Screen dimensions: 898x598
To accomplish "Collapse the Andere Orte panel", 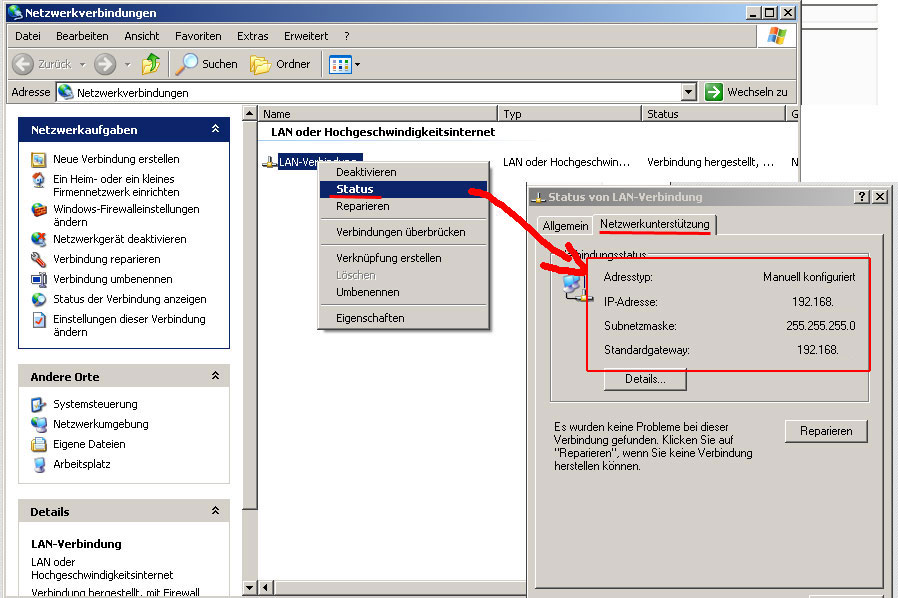I will click(215, 376).
